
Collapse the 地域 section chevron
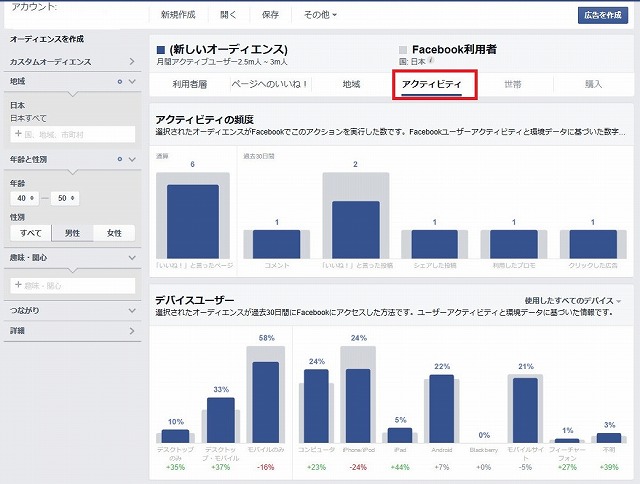coord(132,81)
